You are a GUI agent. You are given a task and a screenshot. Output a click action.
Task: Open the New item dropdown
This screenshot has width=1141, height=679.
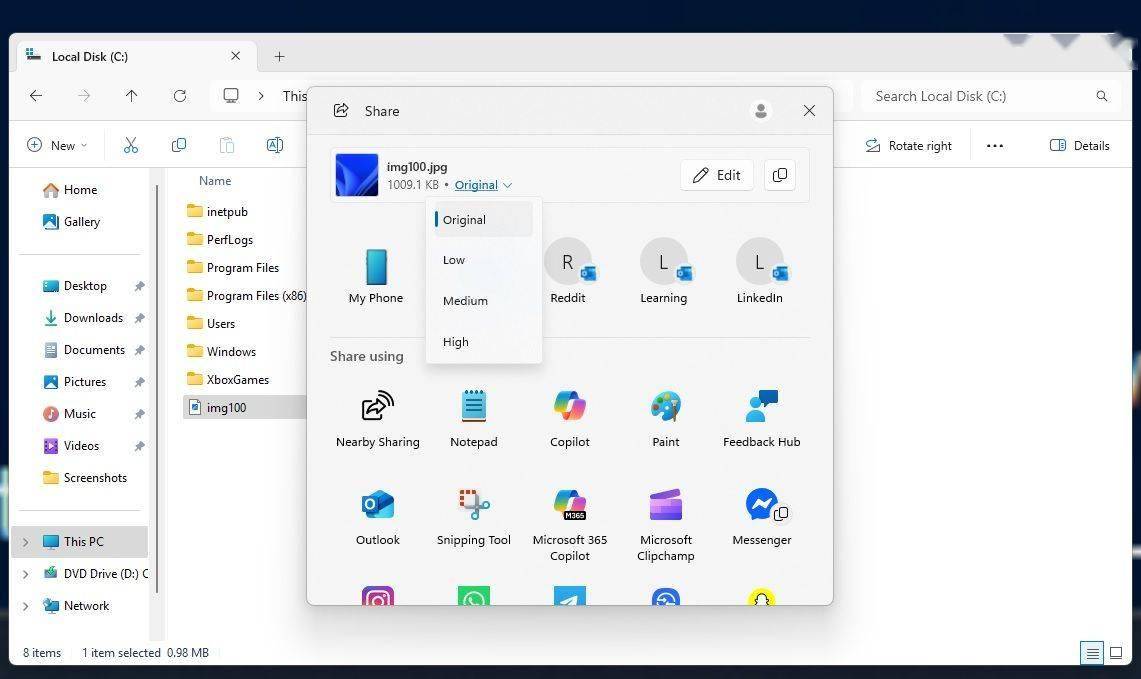coord(57,146)
